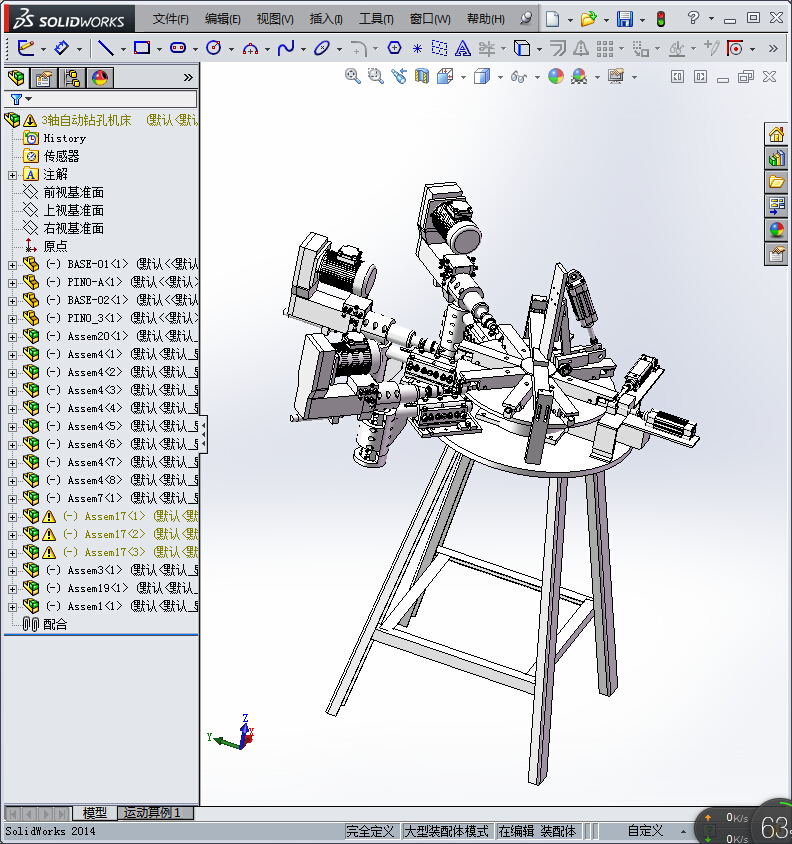Select the Rectangle sketch tool

click(x=142, y=48)
